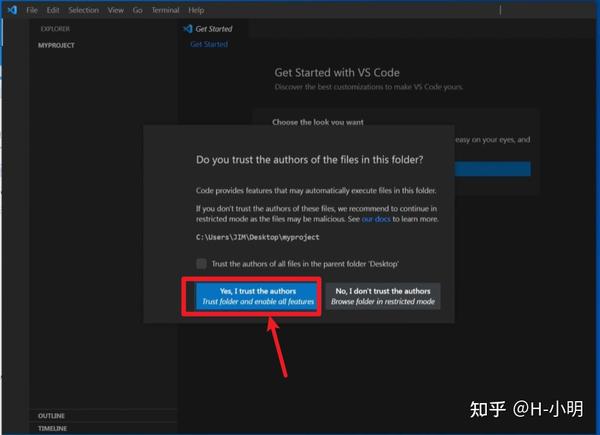Viewport: 600px width, 435px height.
Task: Open the Edit menu
Action: pos(53,10)
